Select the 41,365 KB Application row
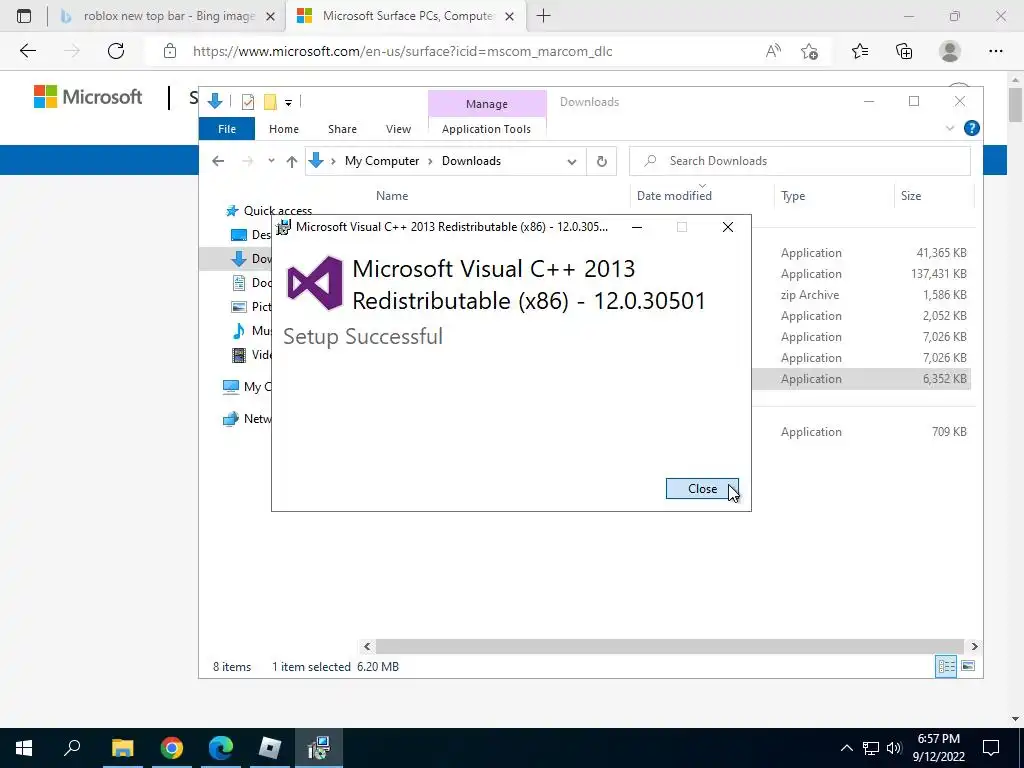Viewport: 1024px width, 768px height. [x=861, y=253]
